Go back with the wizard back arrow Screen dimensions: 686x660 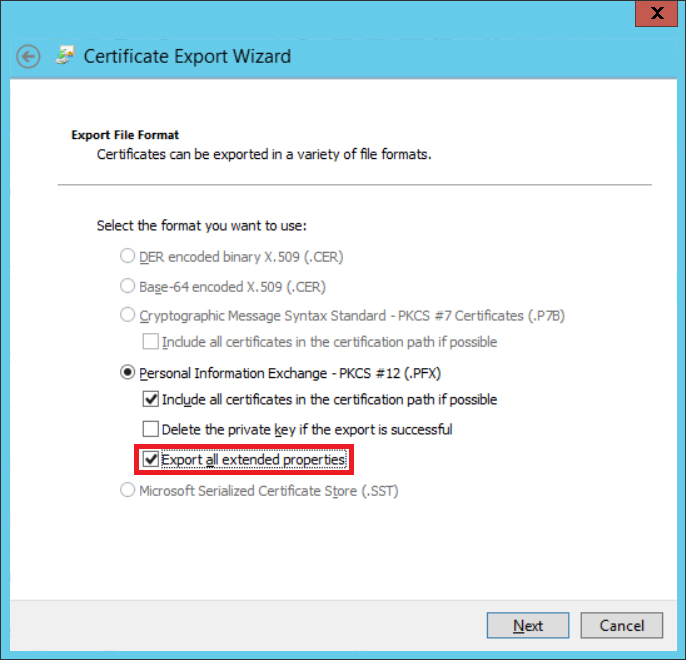pyautogui.click(x=28, y=56)
